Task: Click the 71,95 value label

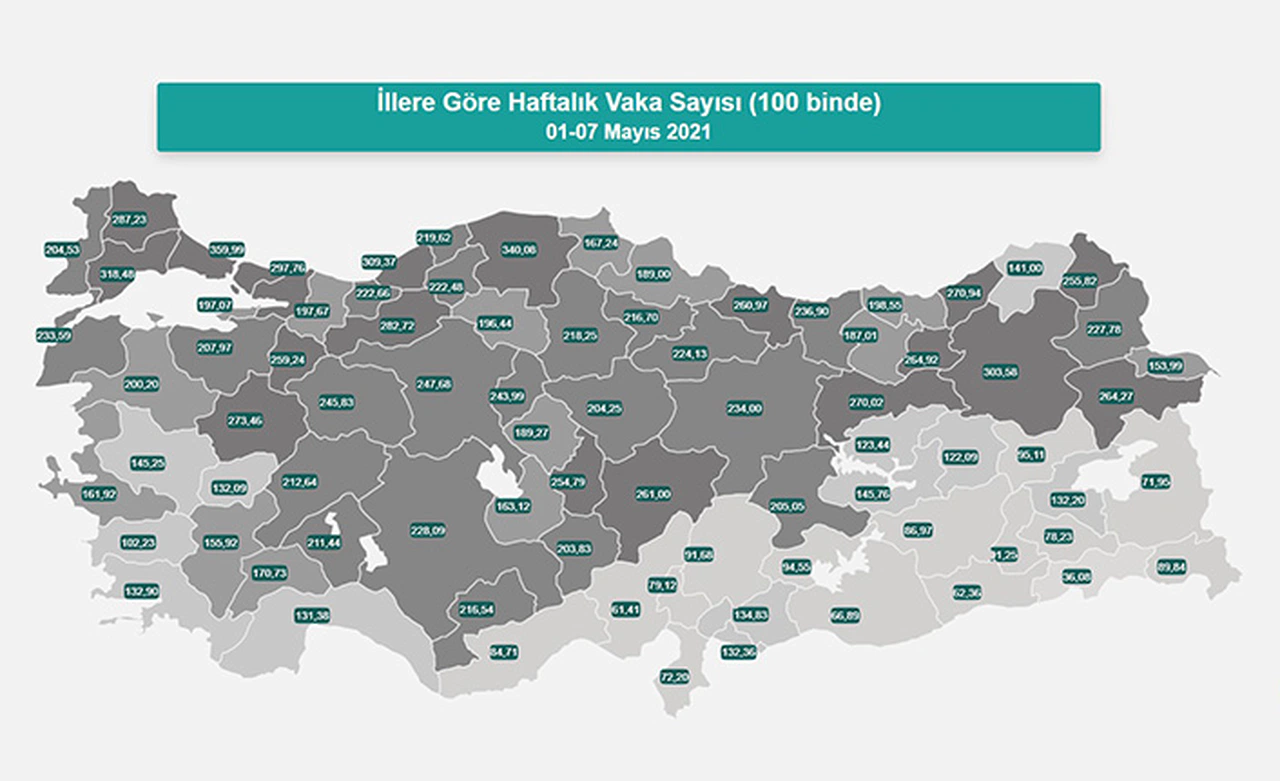Action: [1155, 482]
